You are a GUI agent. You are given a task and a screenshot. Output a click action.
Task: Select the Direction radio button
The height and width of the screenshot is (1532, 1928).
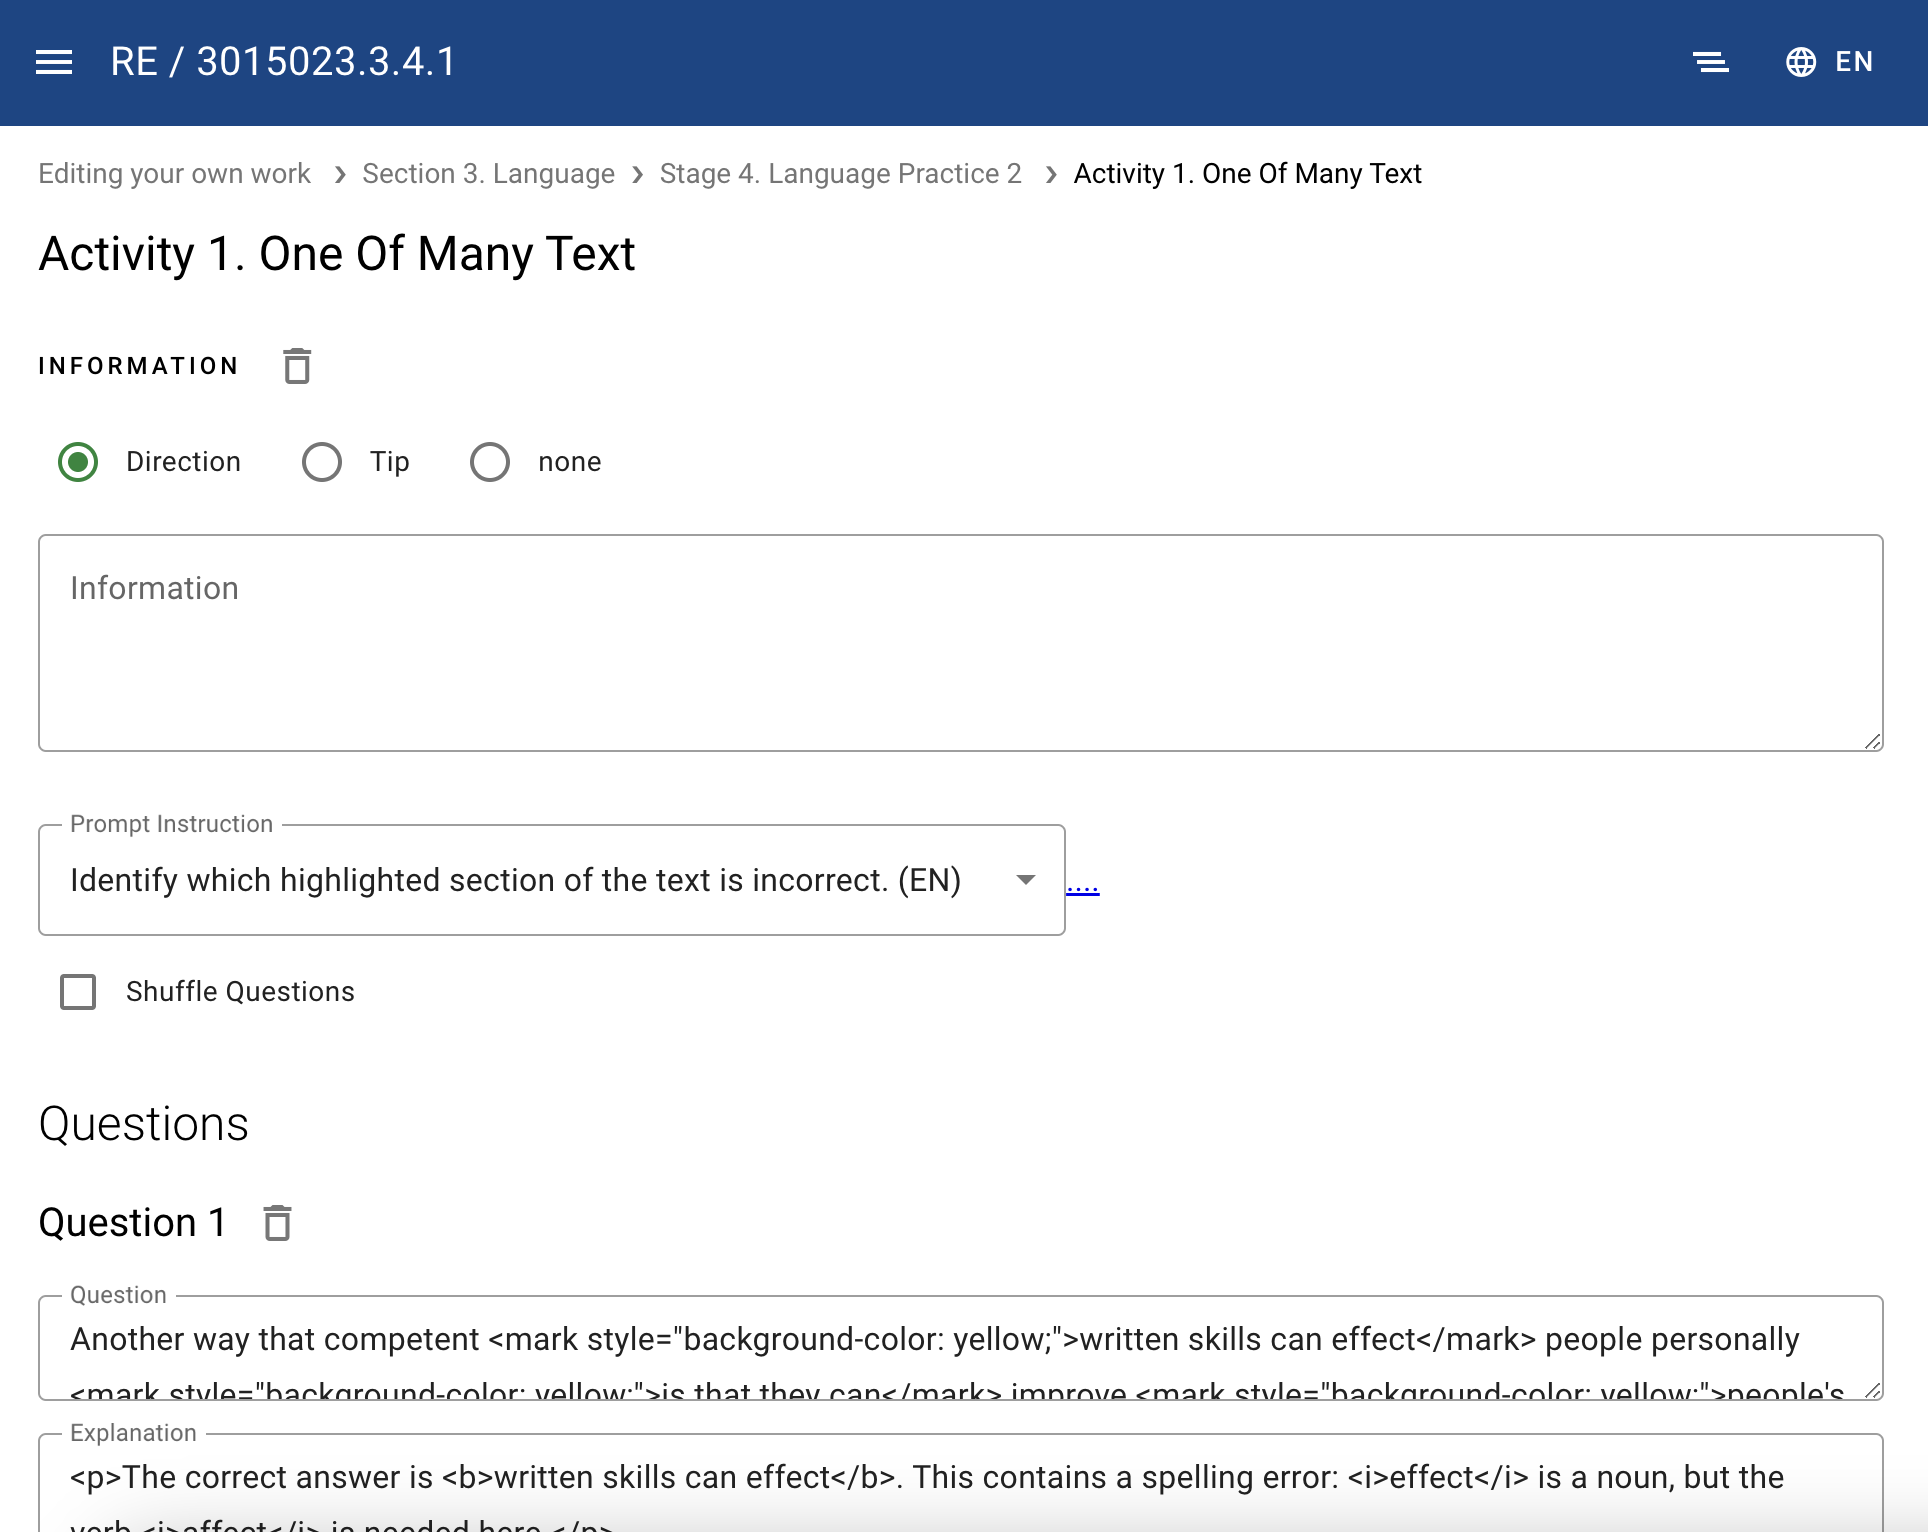pos(78,462)
